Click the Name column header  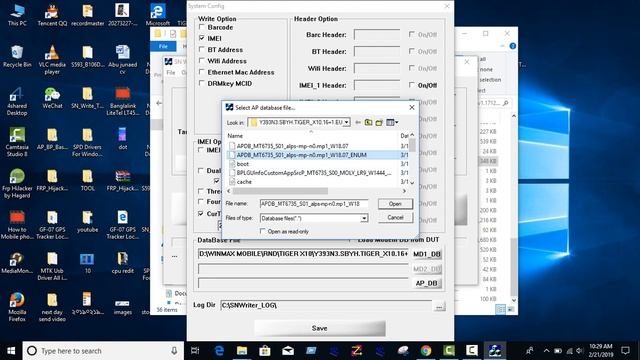pyautogui.click(x=235, y=136)
